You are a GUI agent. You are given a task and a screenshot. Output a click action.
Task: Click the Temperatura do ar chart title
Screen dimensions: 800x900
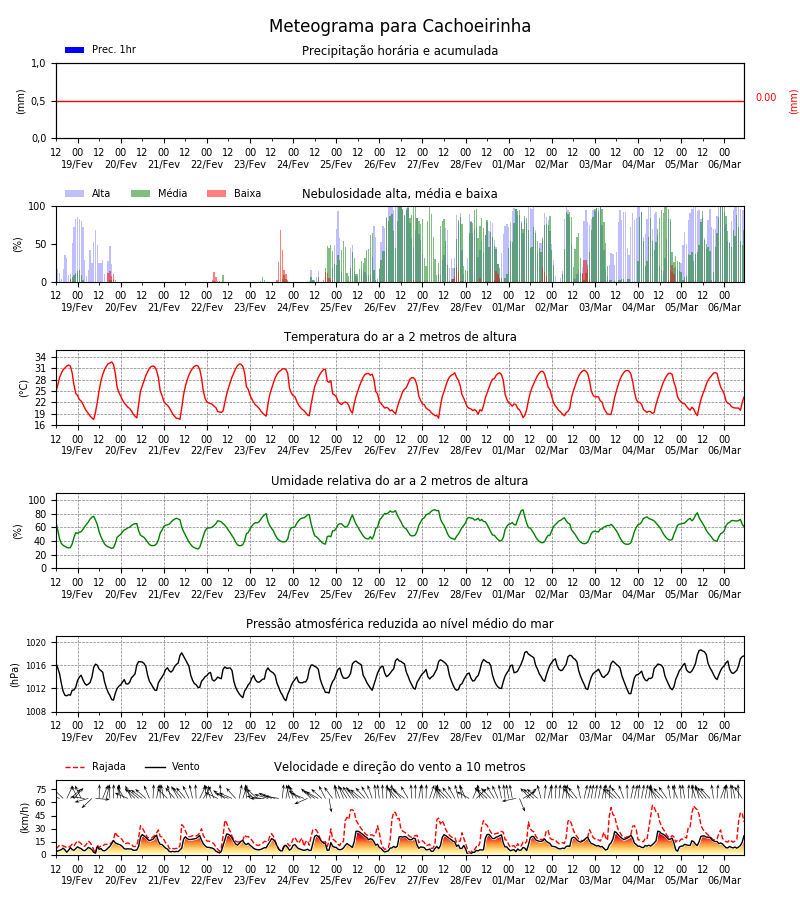(x=400, y=337)
